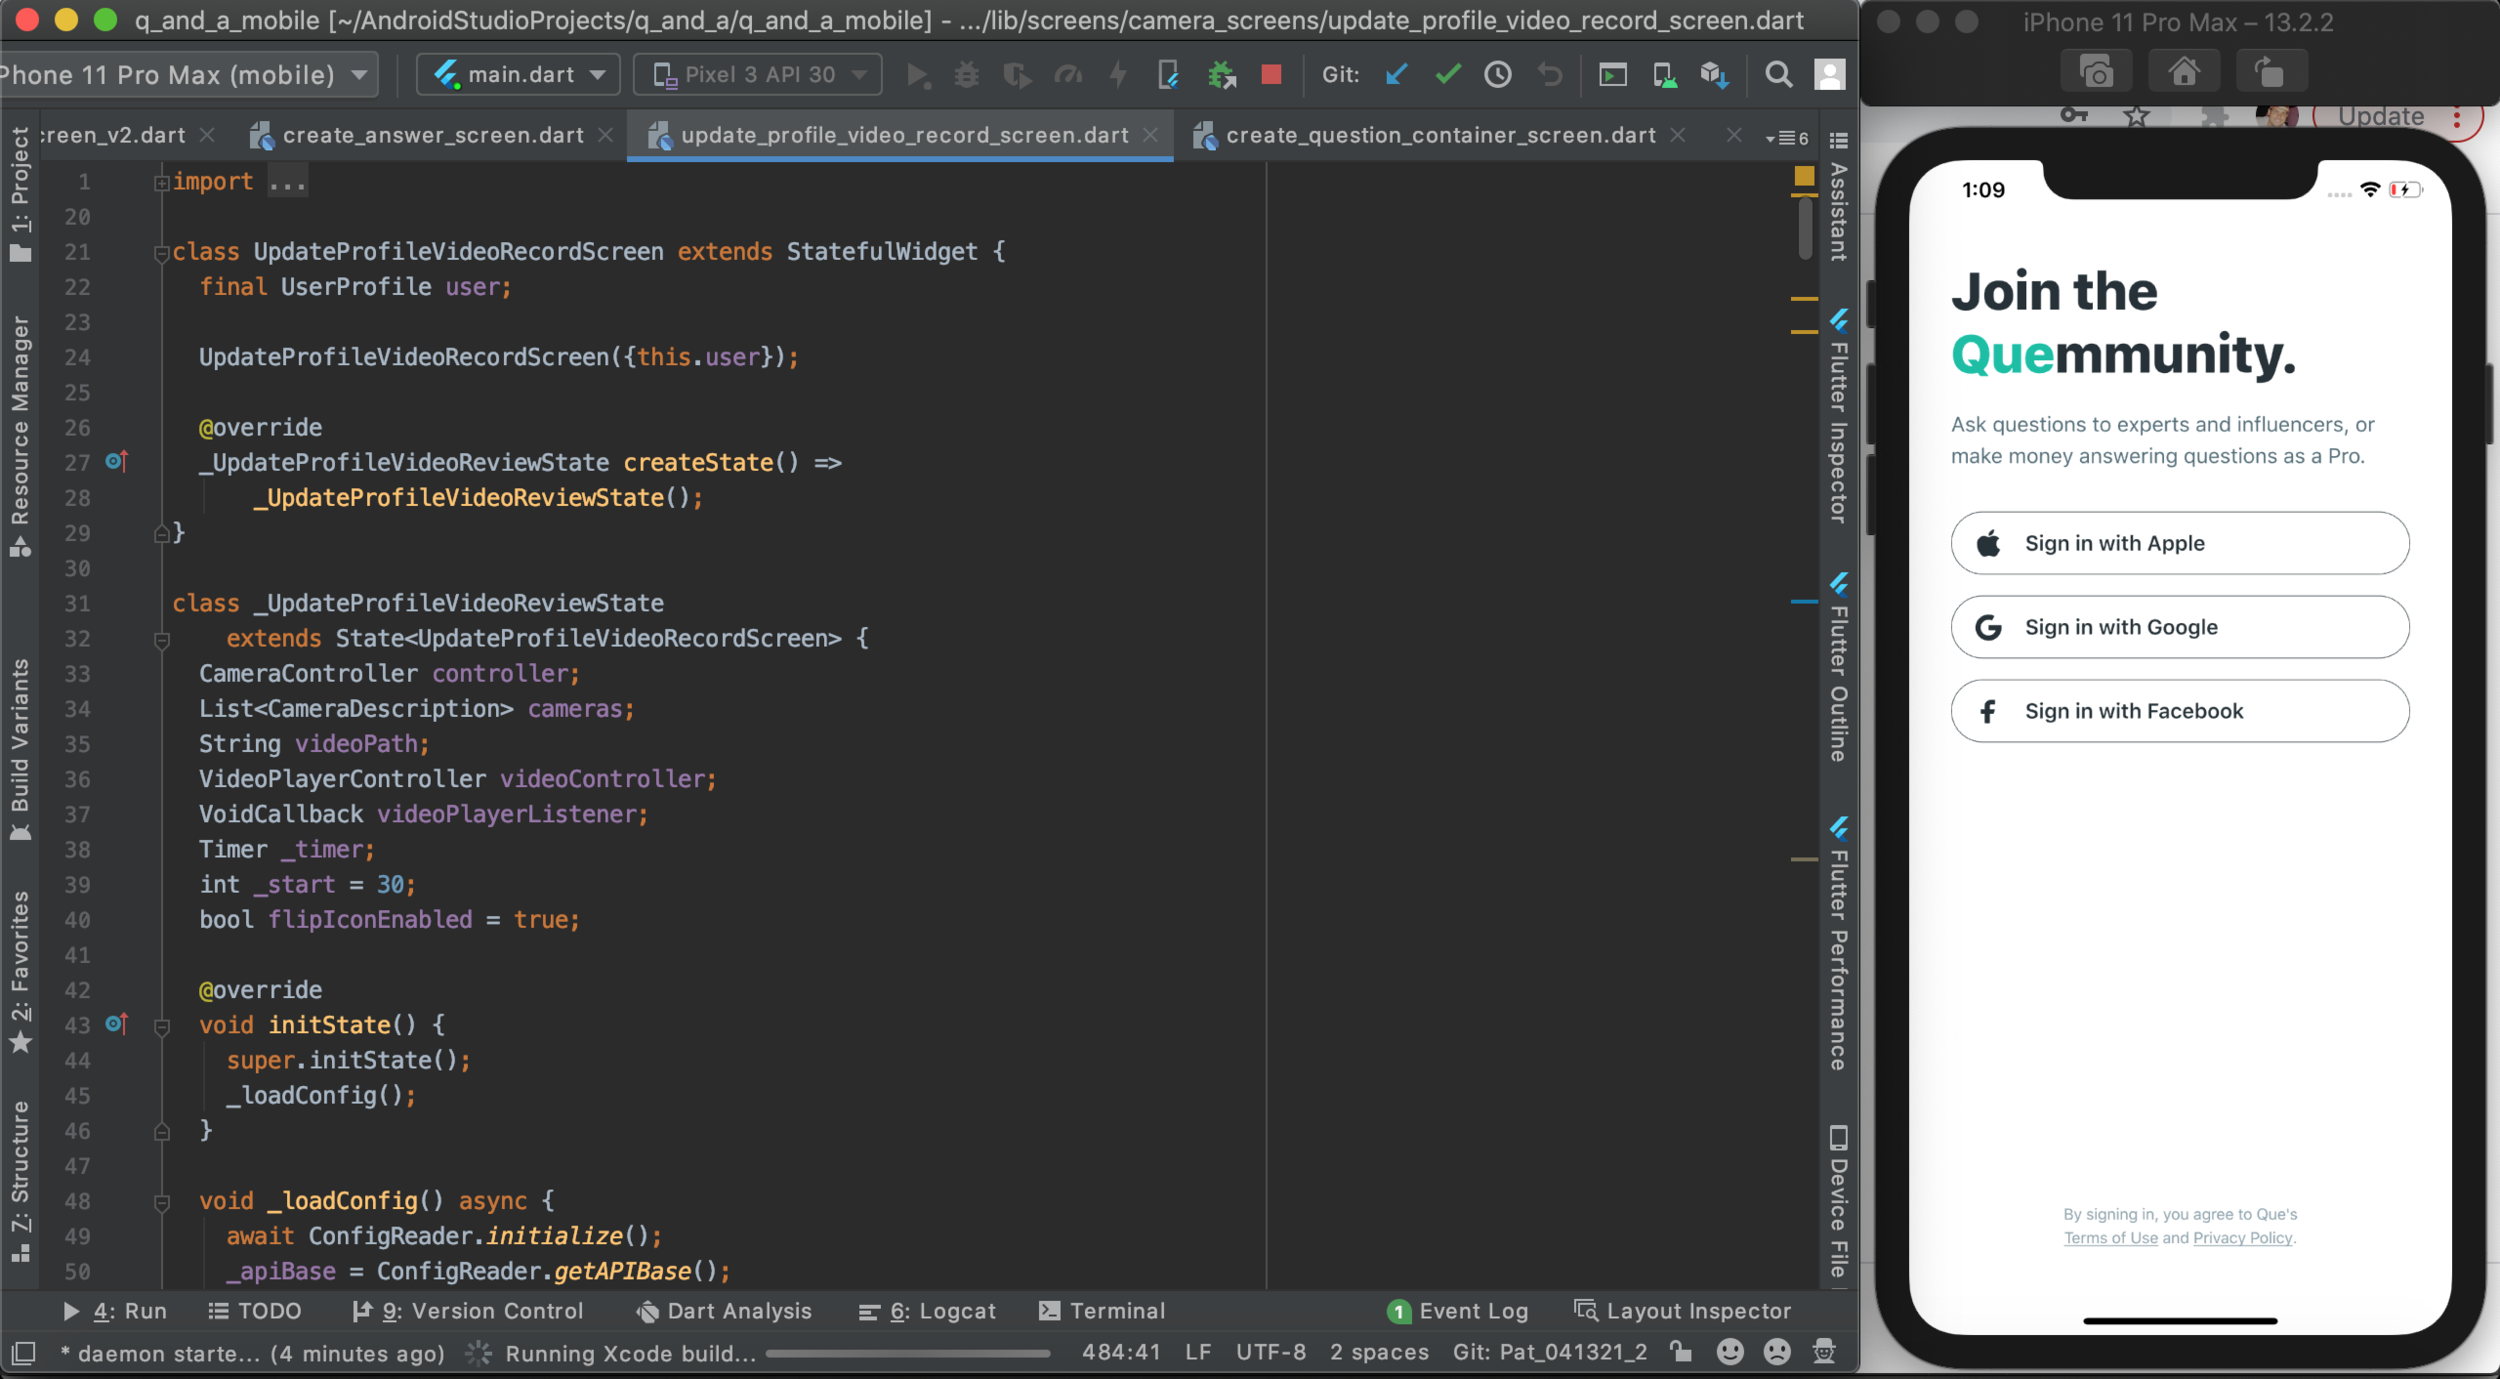Open the device selector dropdown

(x=188, y=75)
